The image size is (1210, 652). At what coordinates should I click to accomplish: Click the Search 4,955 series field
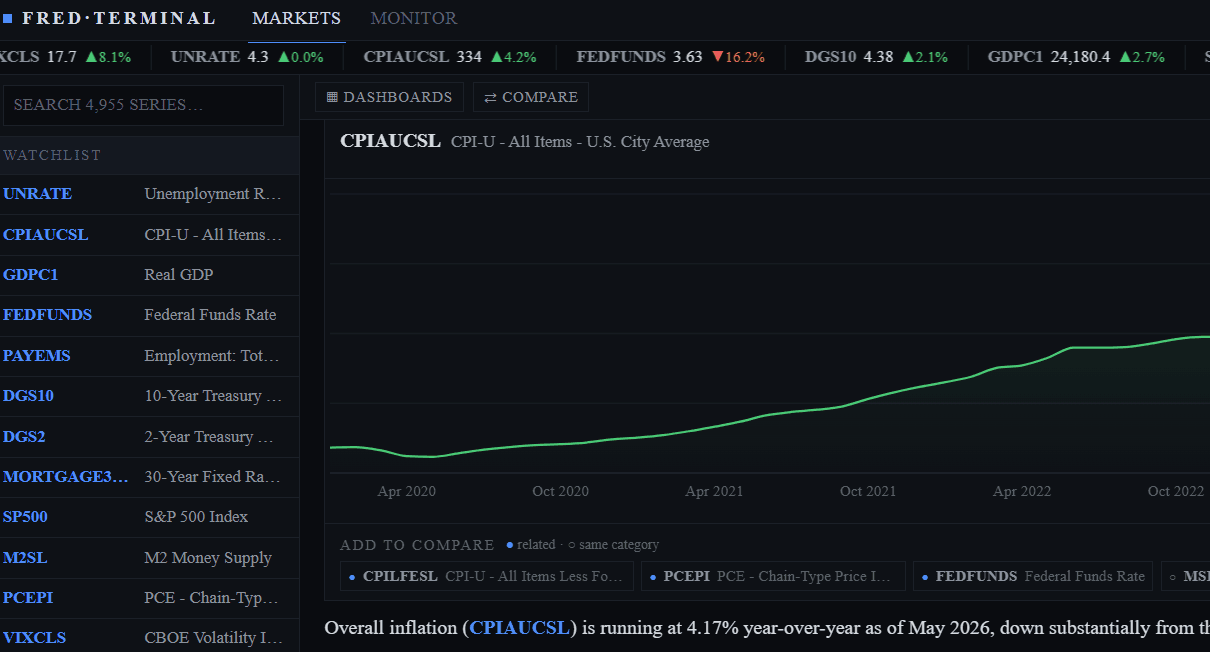[143, 105]
